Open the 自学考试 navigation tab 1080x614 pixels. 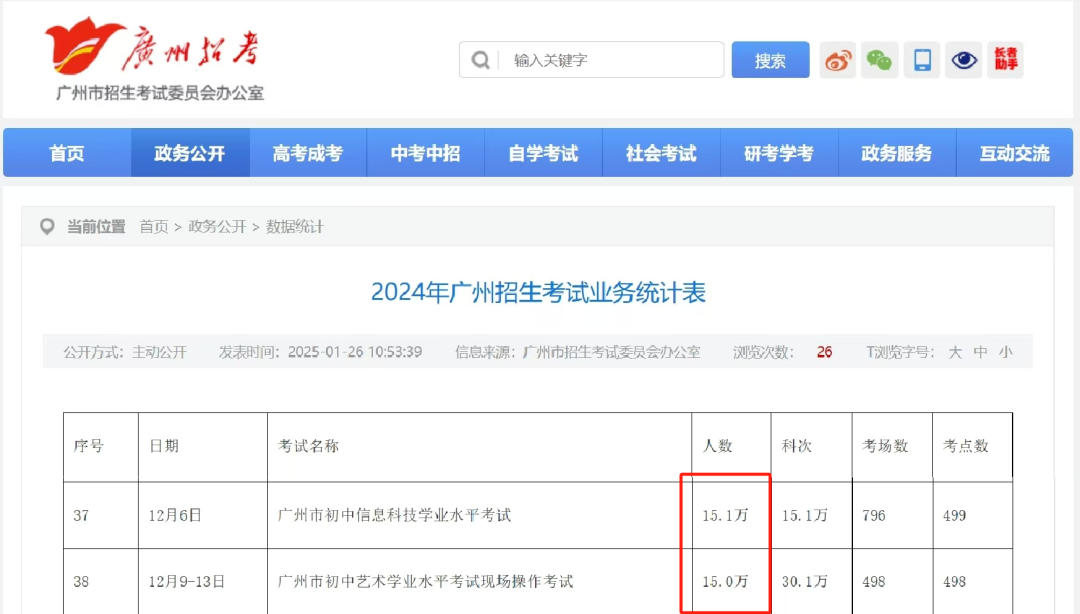(543, 153)
